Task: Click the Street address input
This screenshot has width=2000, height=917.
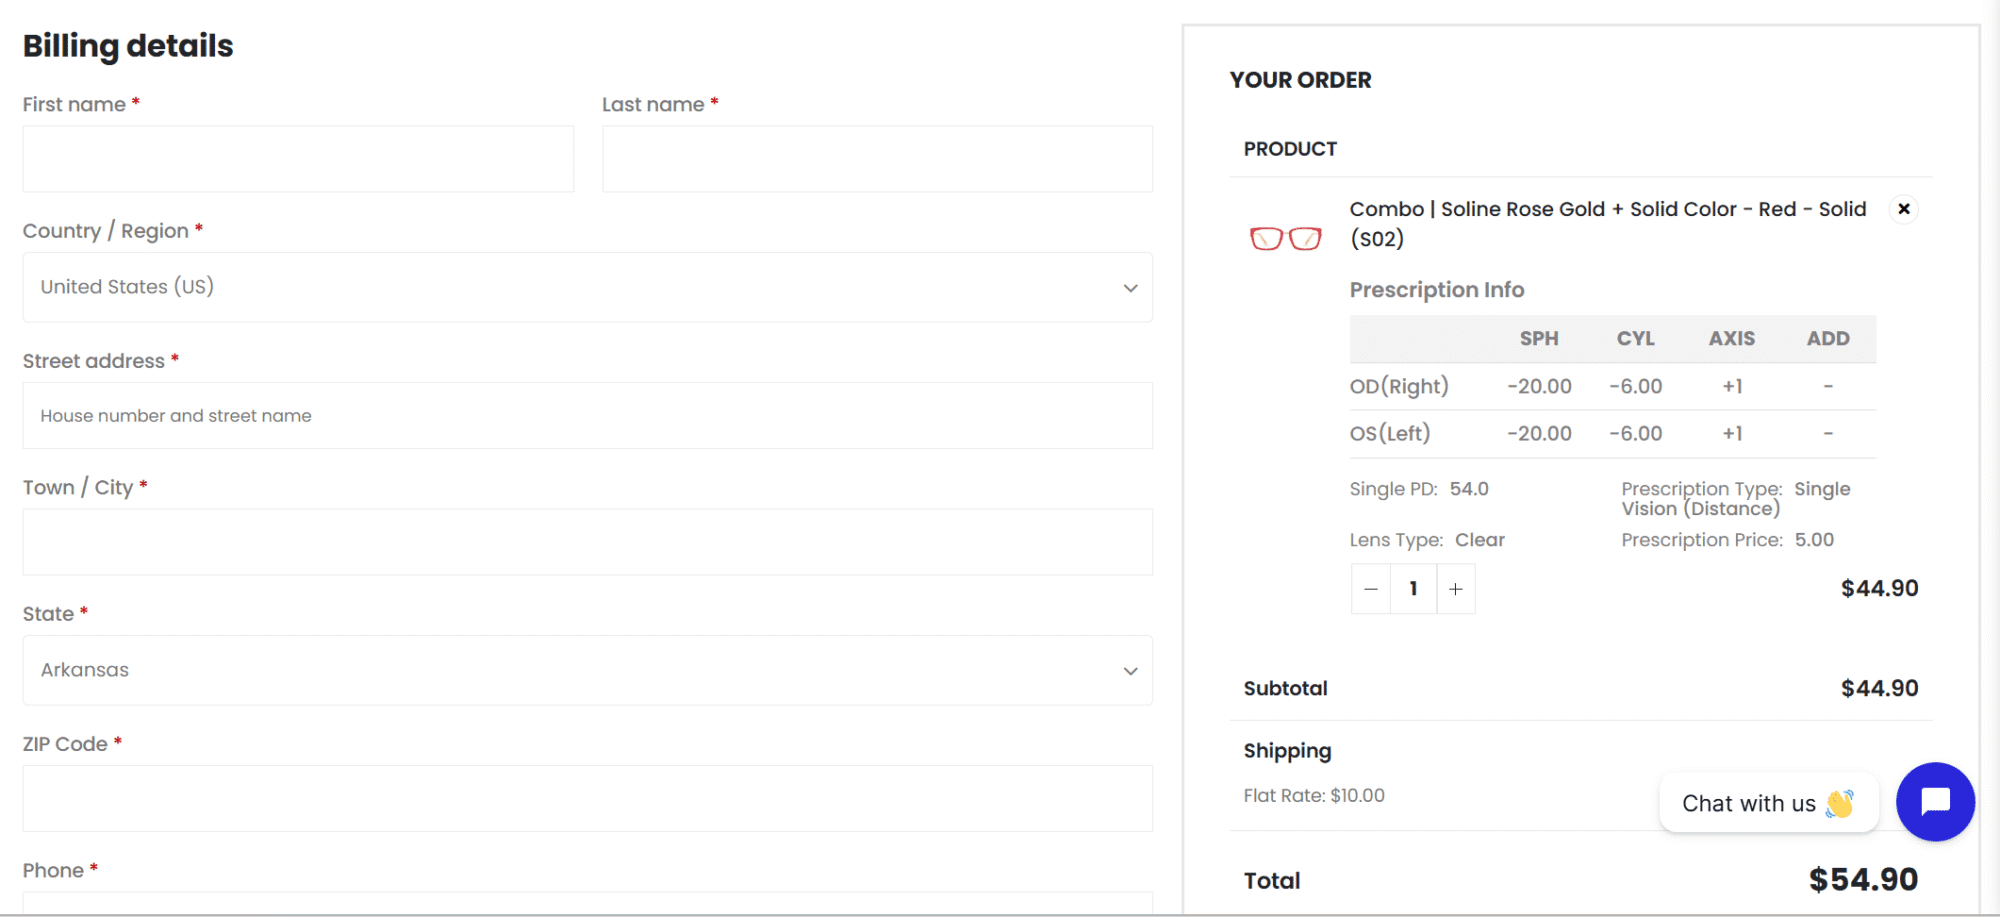Action: pos(587,416)
